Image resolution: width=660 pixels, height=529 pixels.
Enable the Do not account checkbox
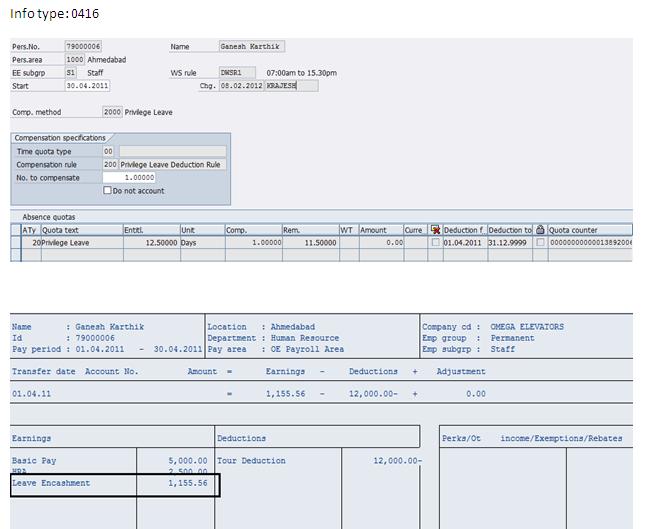108,191
